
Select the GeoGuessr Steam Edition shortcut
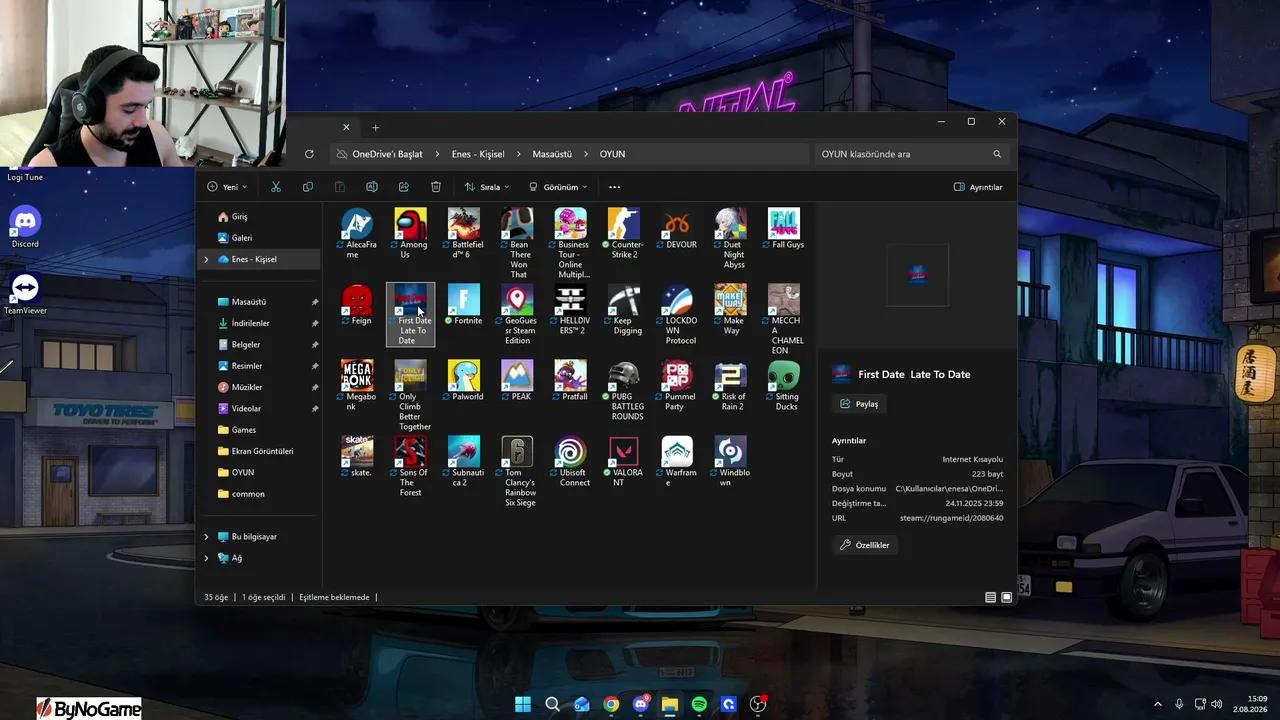(517, 315)
